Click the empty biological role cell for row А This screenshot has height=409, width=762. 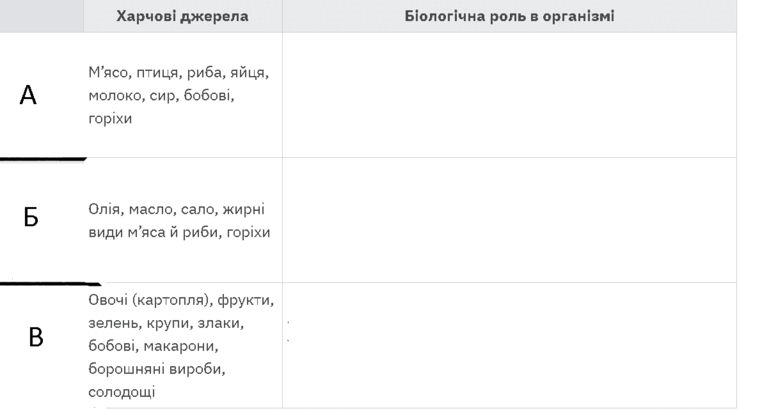point(509,95)
